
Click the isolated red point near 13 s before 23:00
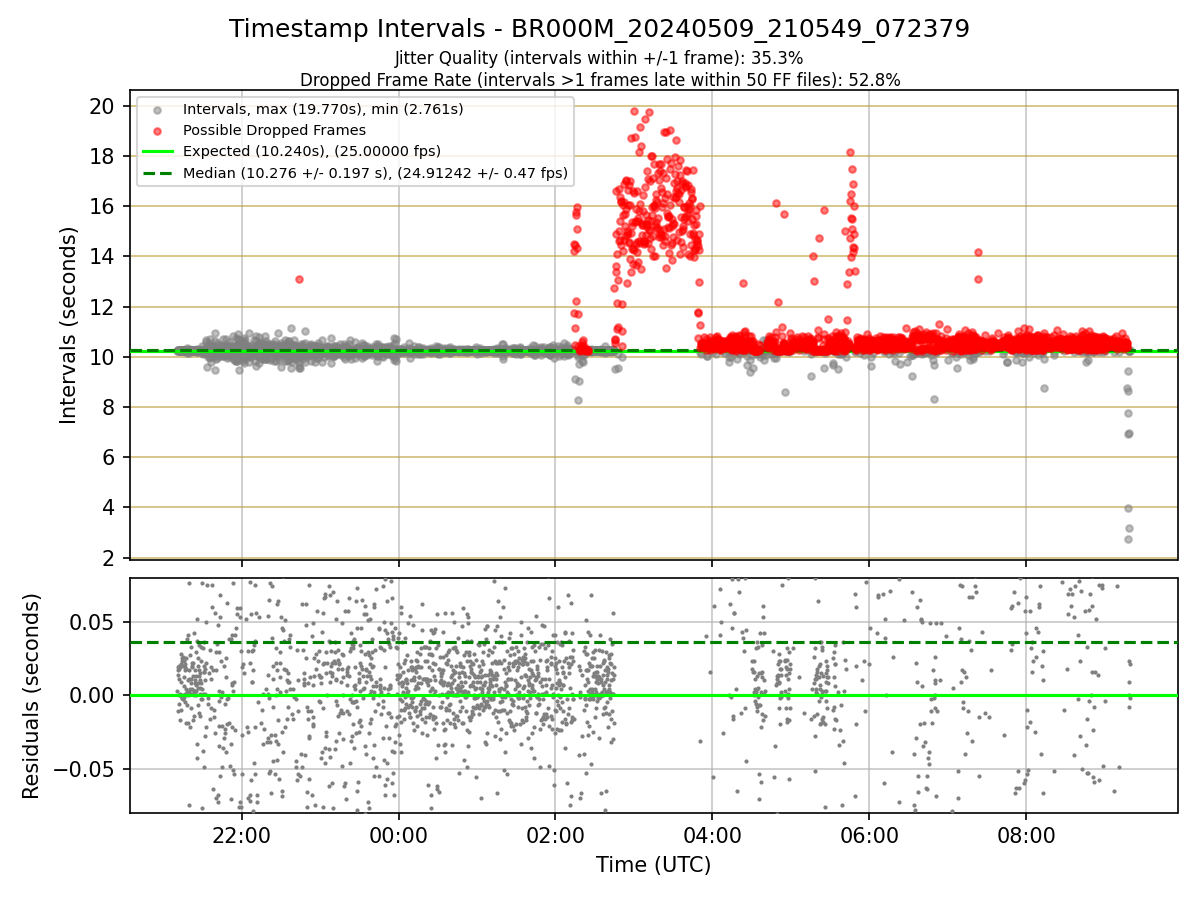point(299,279)
